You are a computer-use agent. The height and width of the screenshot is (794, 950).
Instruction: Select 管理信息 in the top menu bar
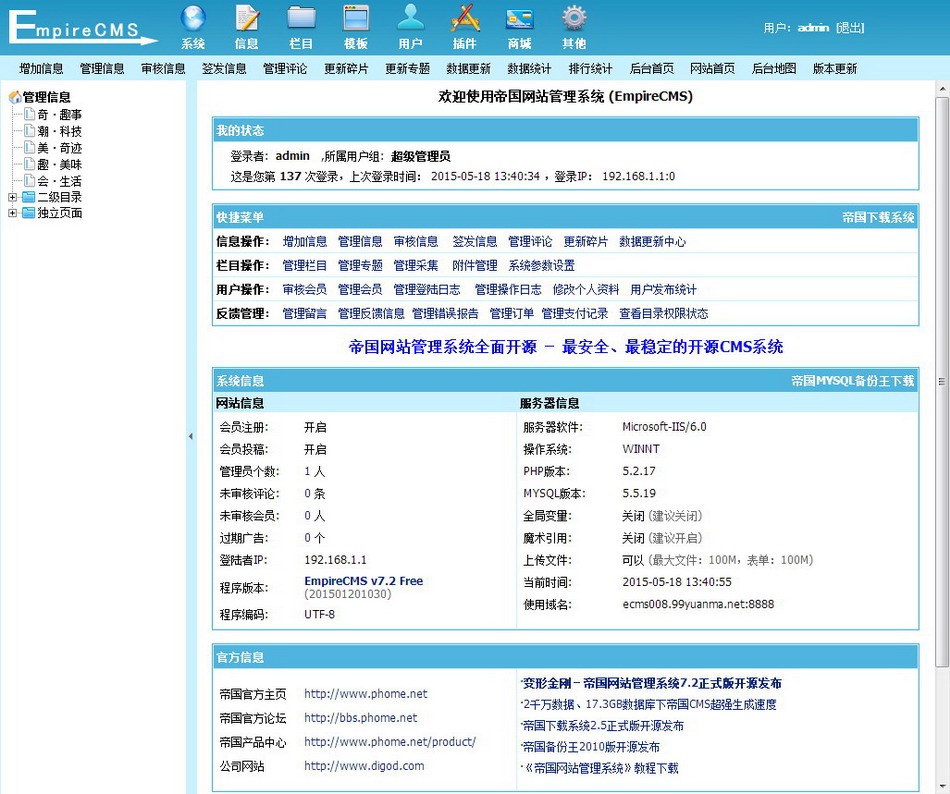pos(102,68)
